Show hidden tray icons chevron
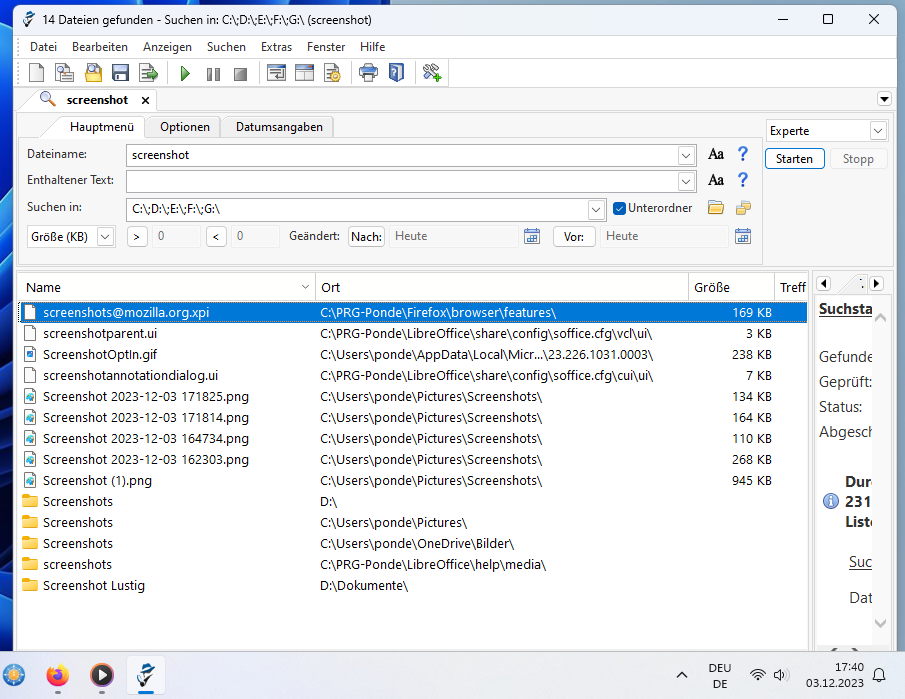The width and height of the screenshot is (905, 699). pos(682,675)
